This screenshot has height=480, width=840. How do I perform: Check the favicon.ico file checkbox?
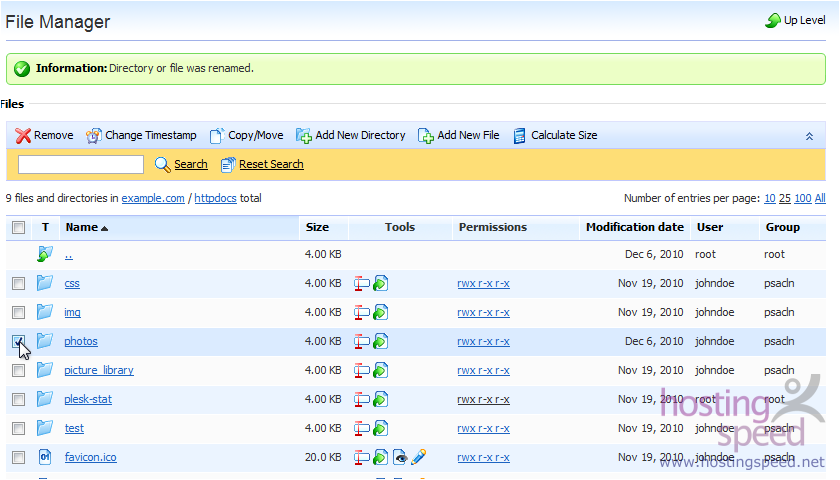click(19, 457)
